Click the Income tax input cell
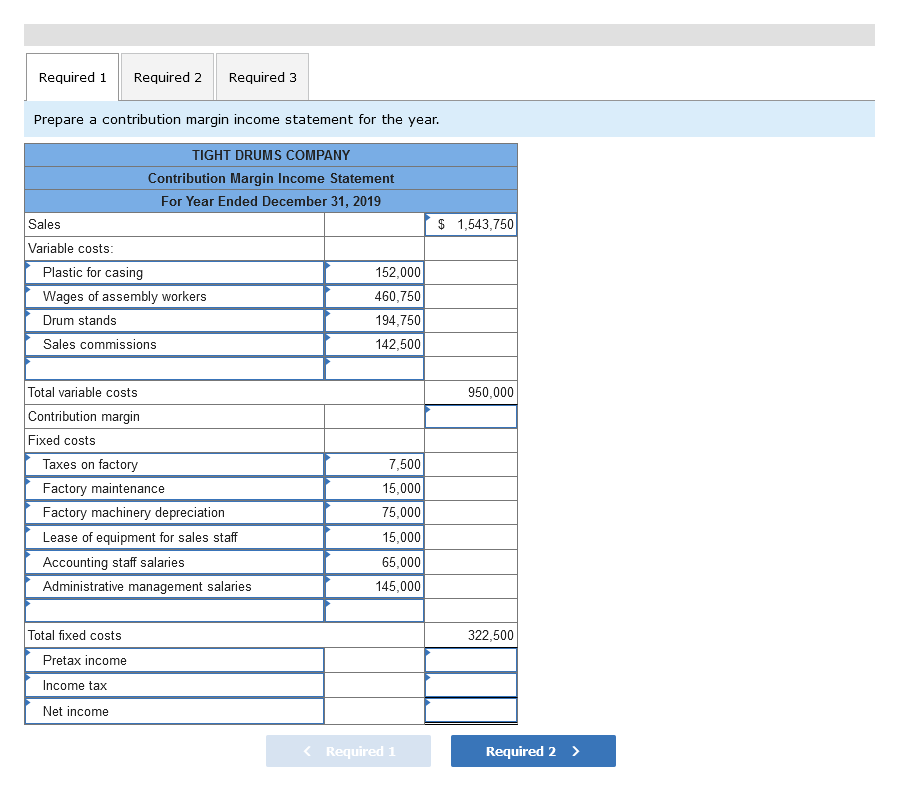Screen dimensions: 918x806 click(x=470, y=685)
